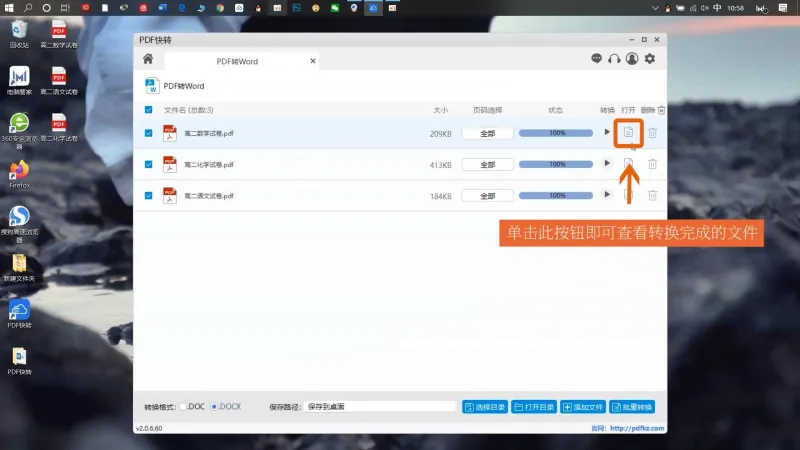The image size is (800, 450).
Task: Select the Firefox desktop shortcut
Action: tap(19, 174)
